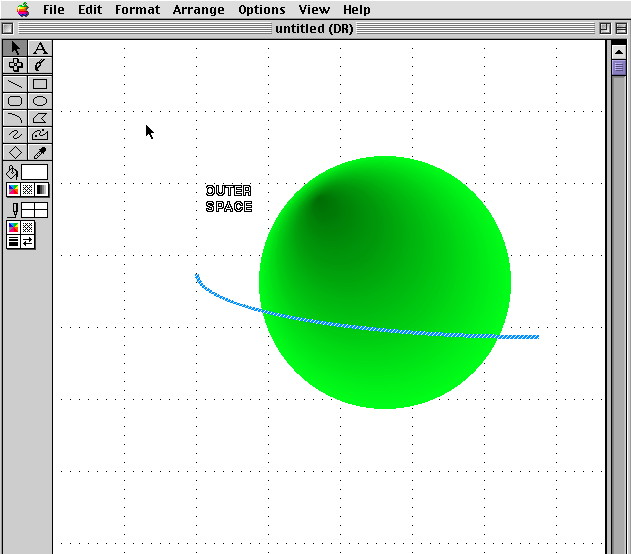Screen dimensions: 631x554
Task: Open the pen arrows palette
Action: point(27,241)
